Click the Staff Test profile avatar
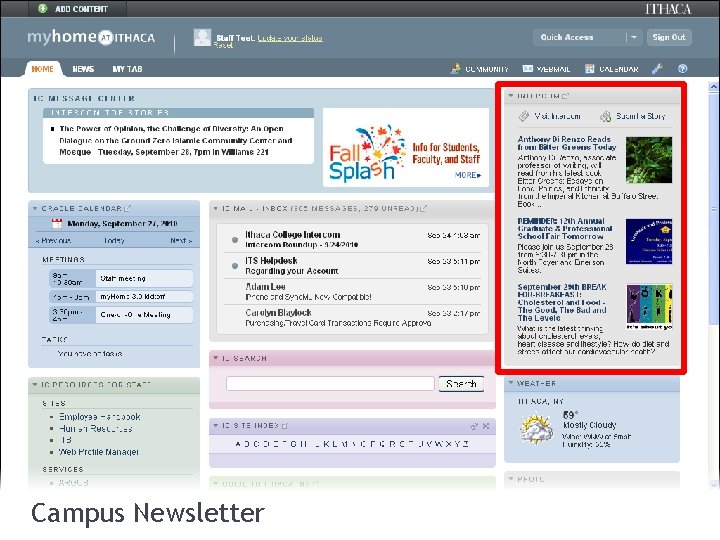720x540 pixels. 202,37
